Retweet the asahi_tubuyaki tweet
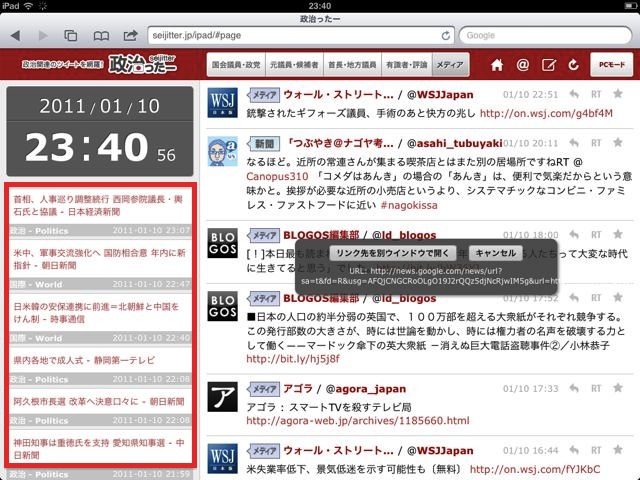640x480 pixels. (x=596, y=143)
